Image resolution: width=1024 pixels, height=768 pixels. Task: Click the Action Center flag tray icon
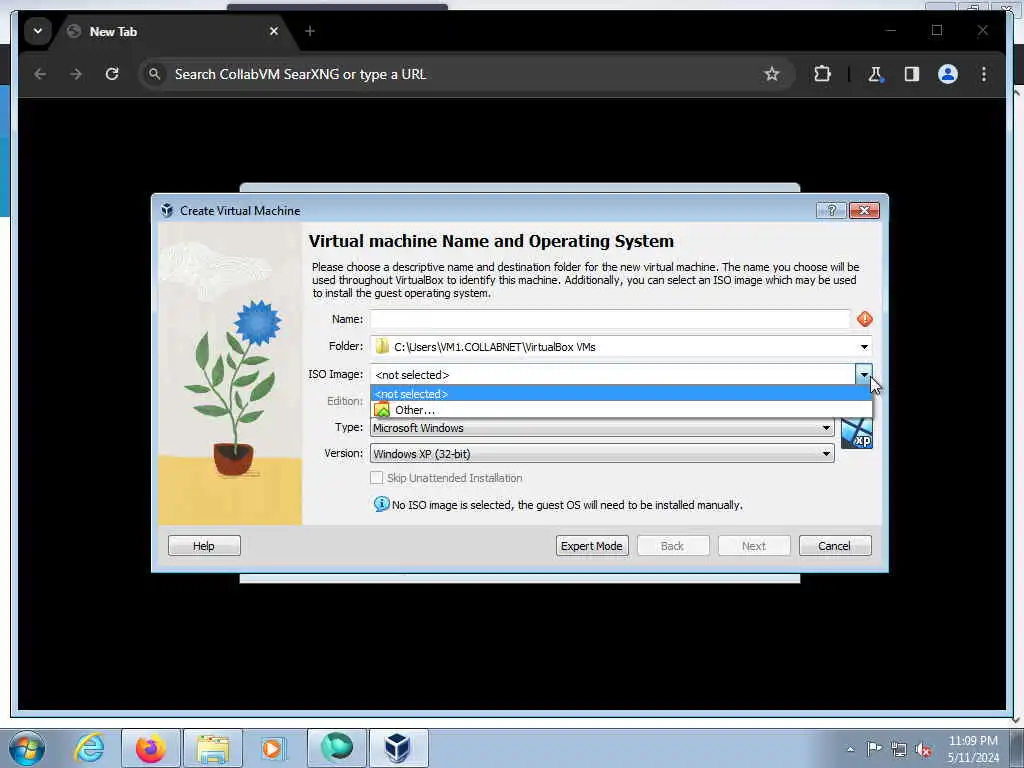pyautogui.click(x=874, y=749)
